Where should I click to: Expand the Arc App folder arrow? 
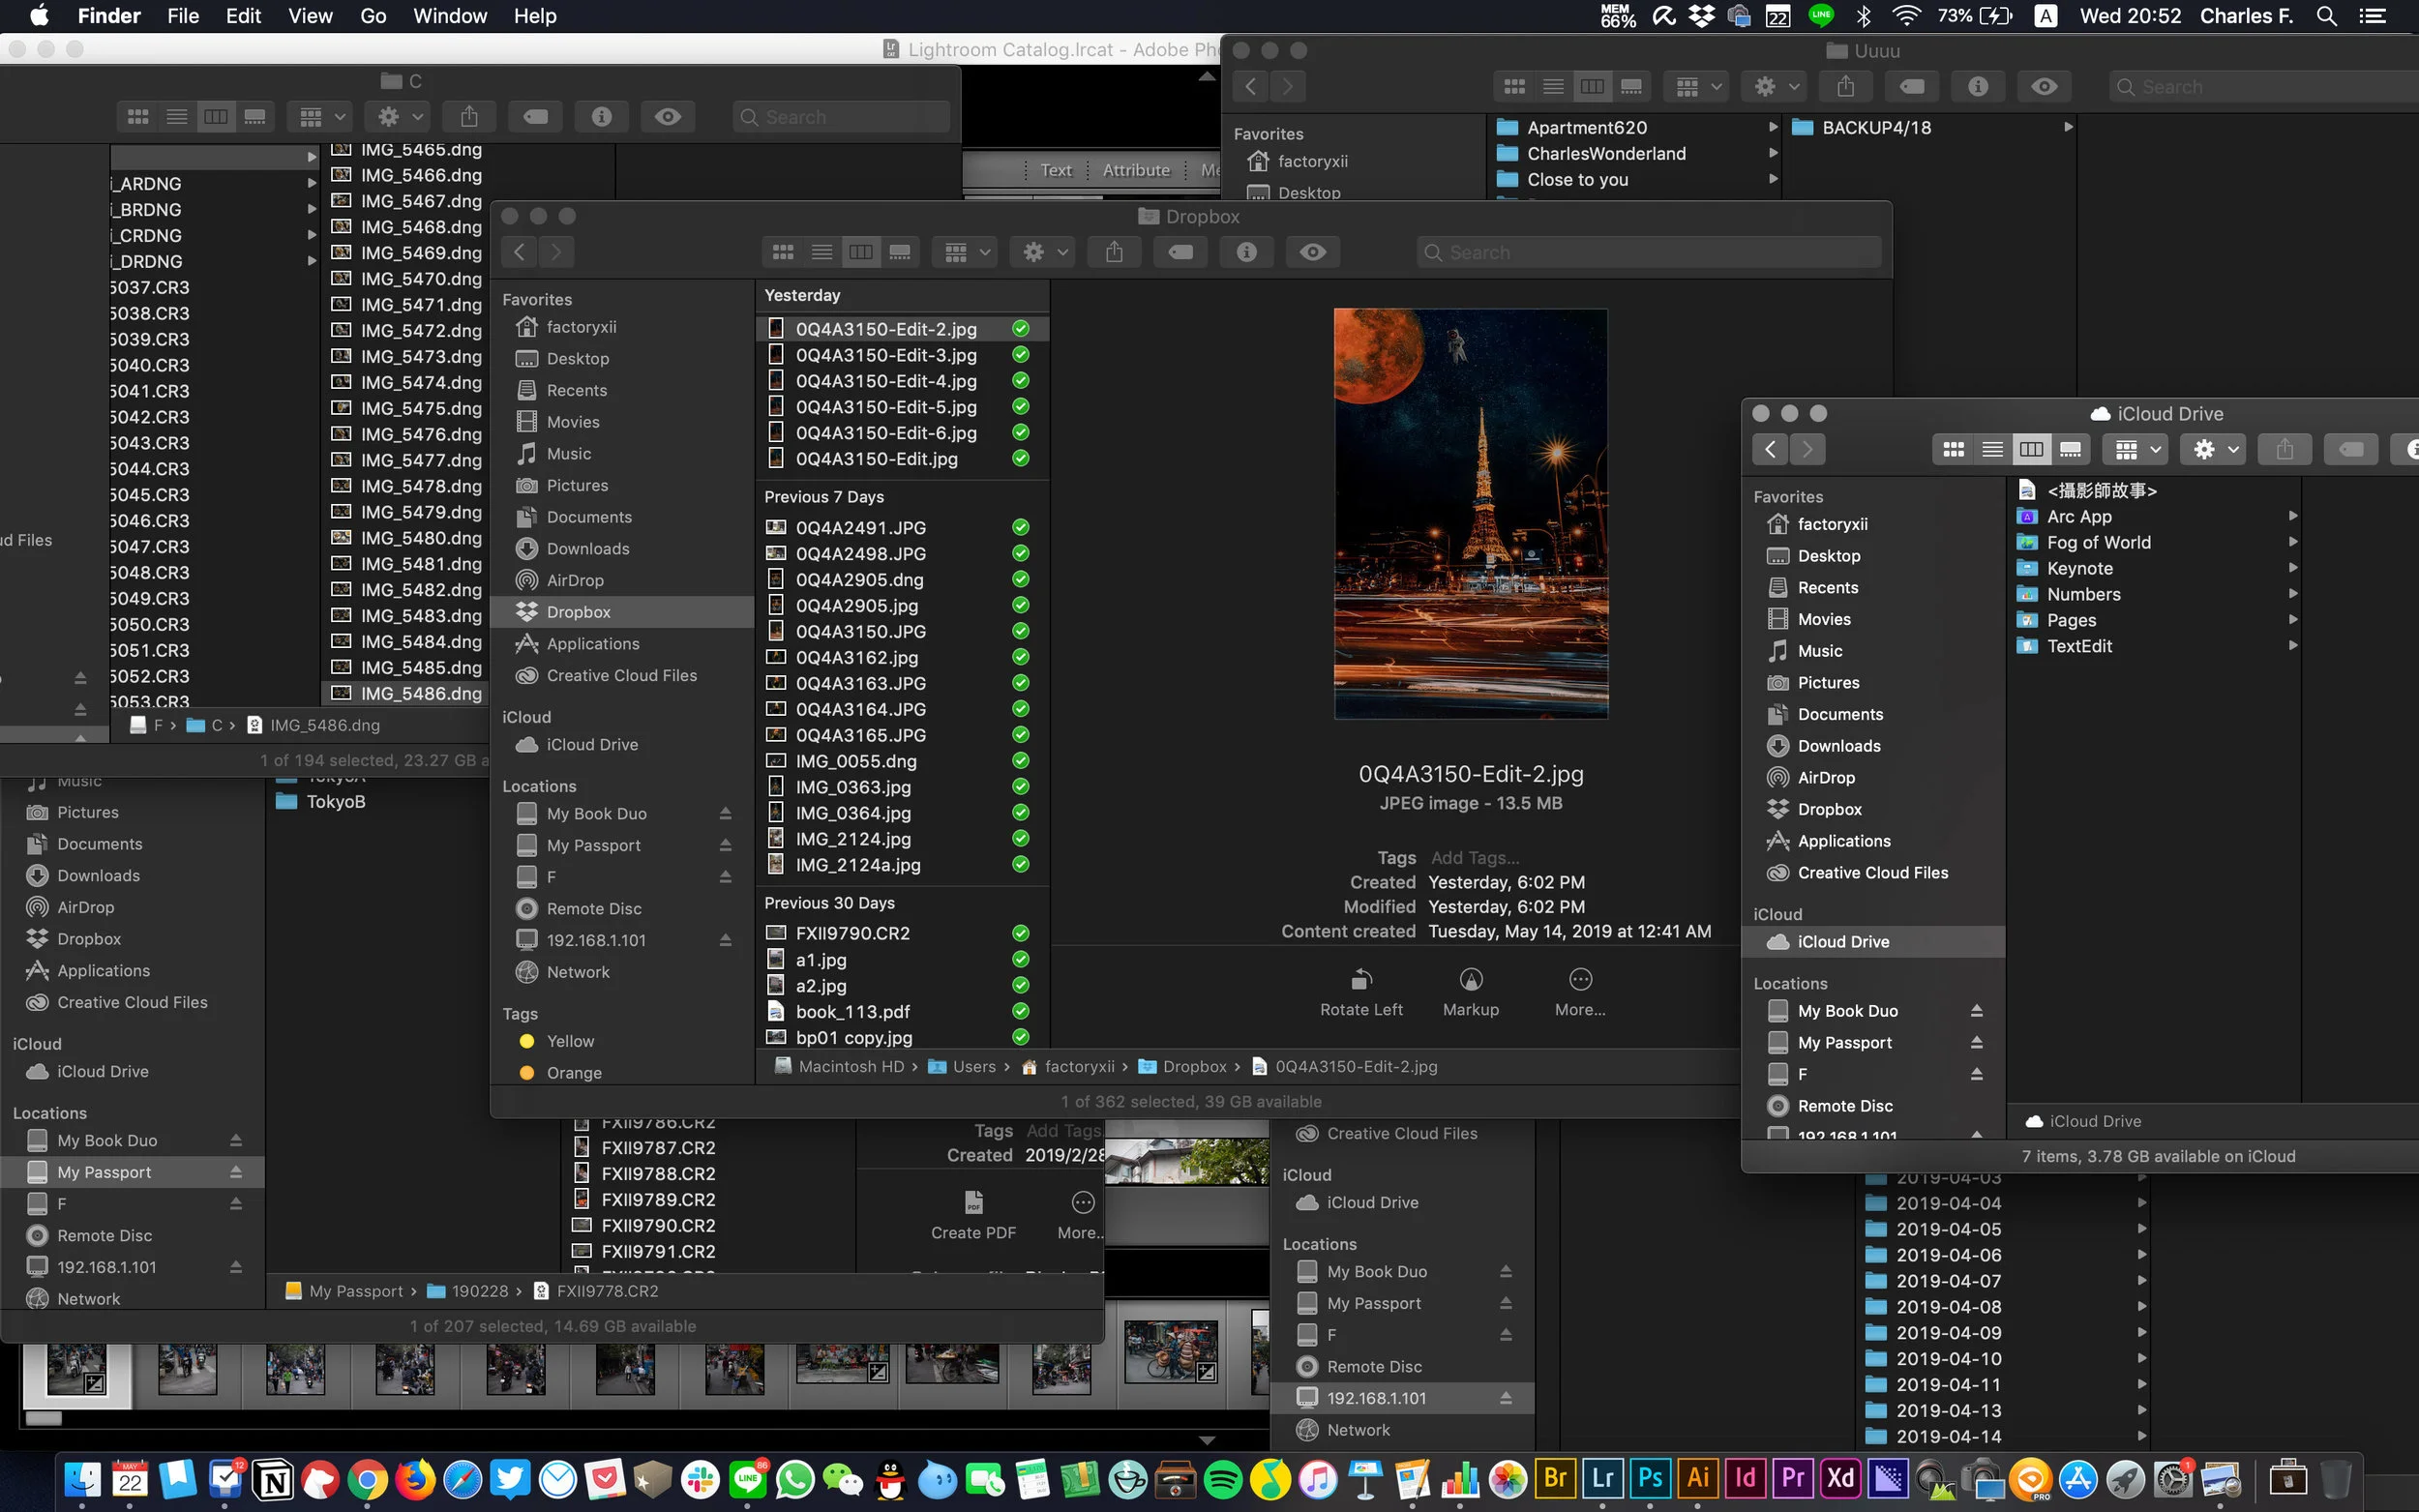coord(2292,516)
